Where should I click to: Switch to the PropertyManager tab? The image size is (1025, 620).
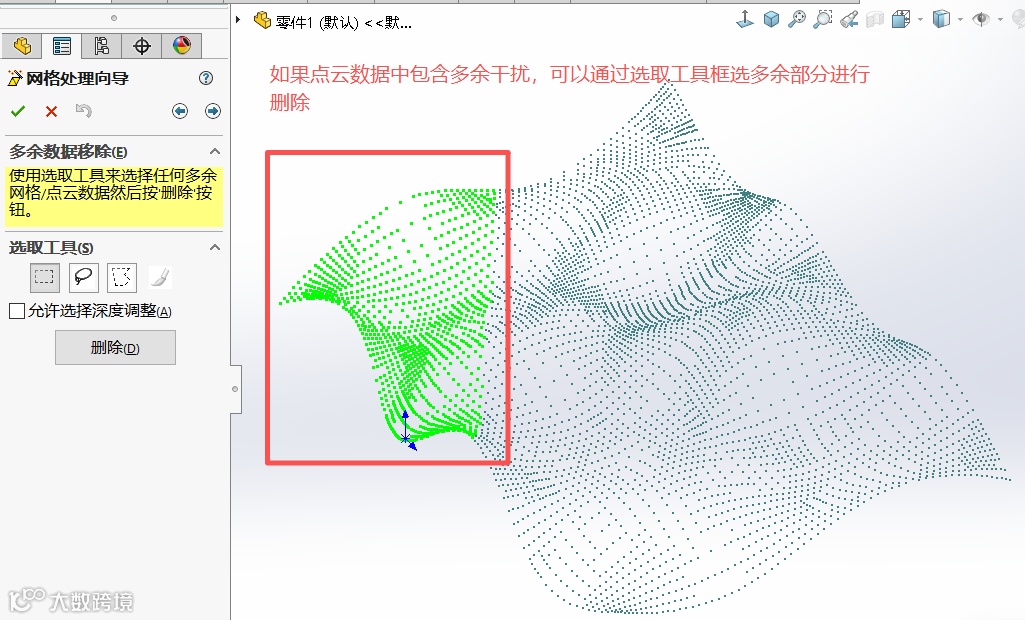tap(62, 46)
